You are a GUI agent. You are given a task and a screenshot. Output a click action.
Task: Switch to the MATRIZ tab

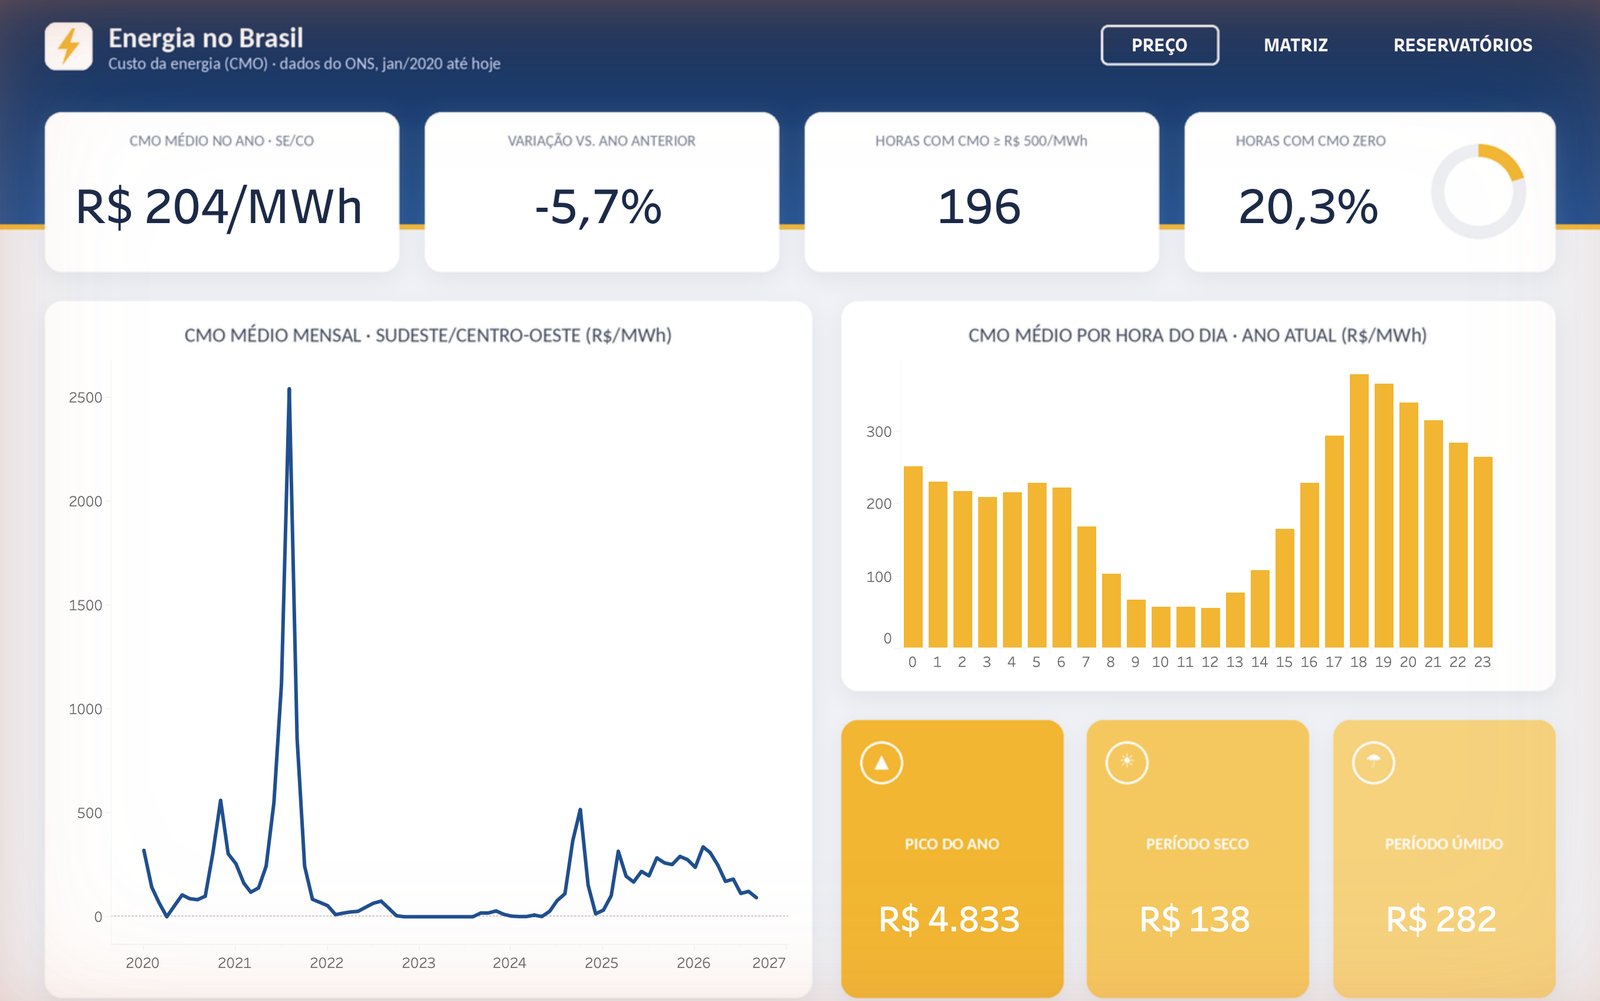(x=1296, y=45)
